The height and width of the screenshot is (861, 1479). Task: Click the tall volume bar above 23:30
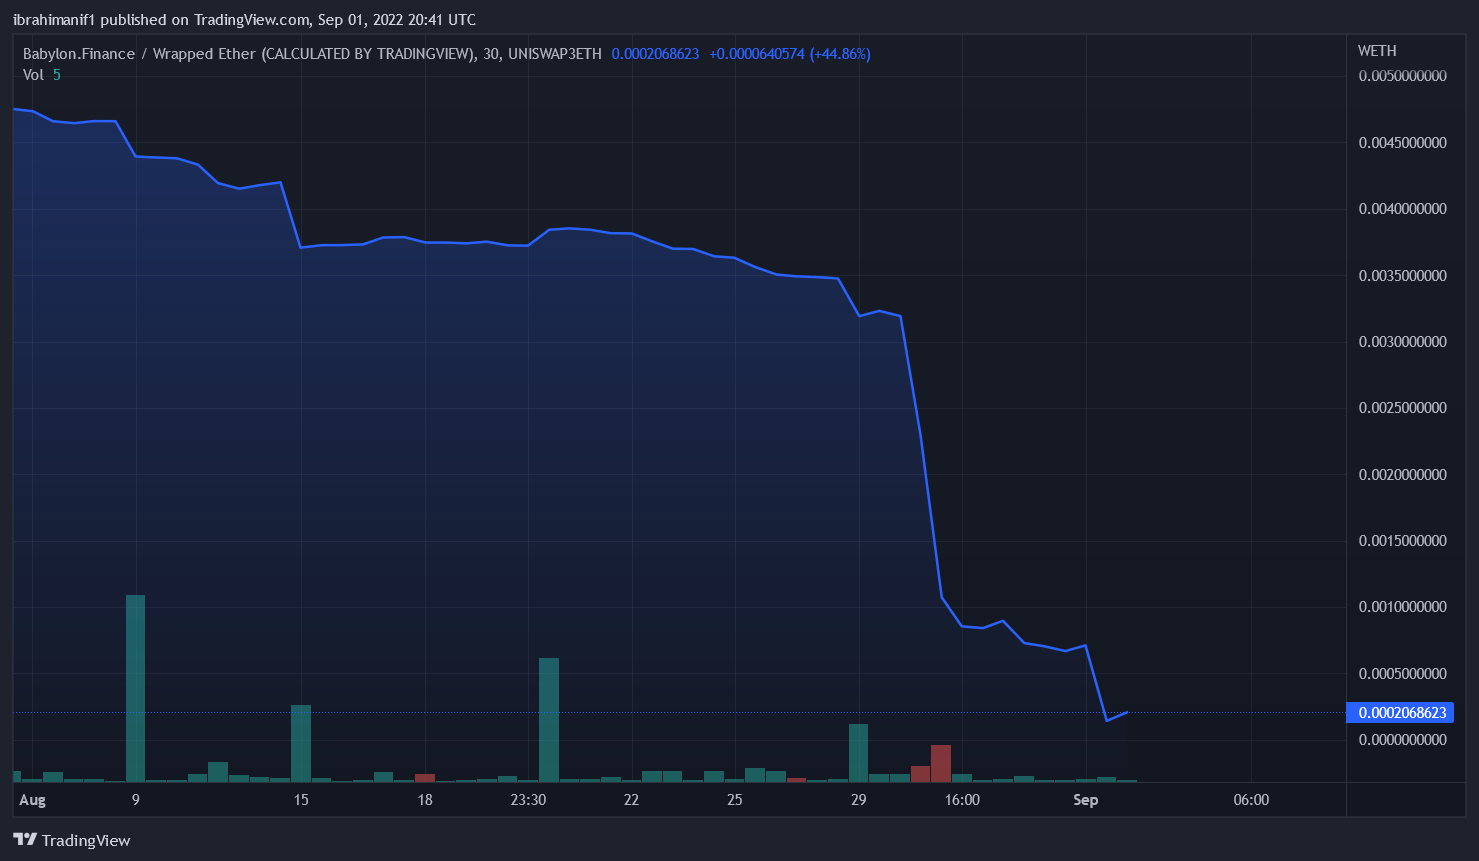[x=549, y=719]
